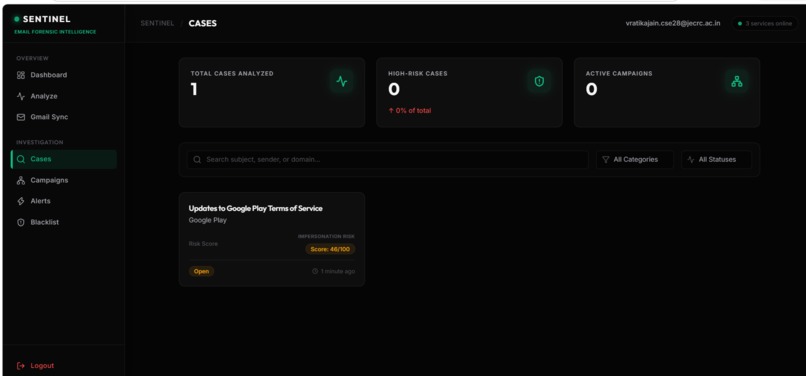Click the Dashboard grid icon
806x376 pixels.
pos(21,75)
